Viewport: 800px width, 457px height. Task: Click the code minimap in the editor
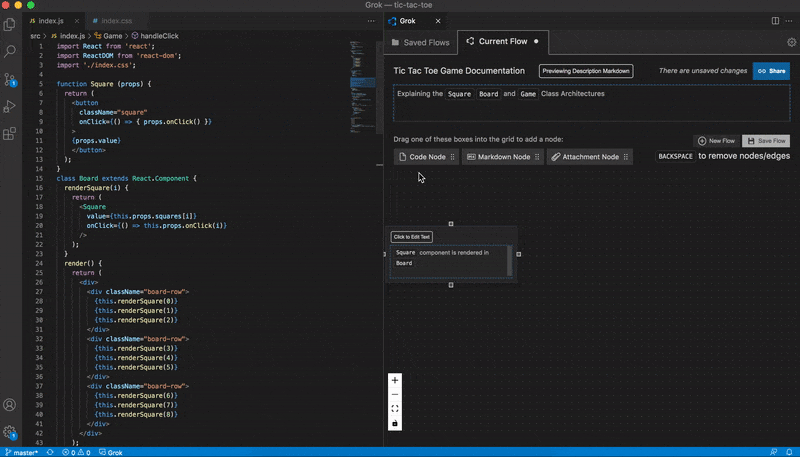pyautogui.click(x=363, y=87)
